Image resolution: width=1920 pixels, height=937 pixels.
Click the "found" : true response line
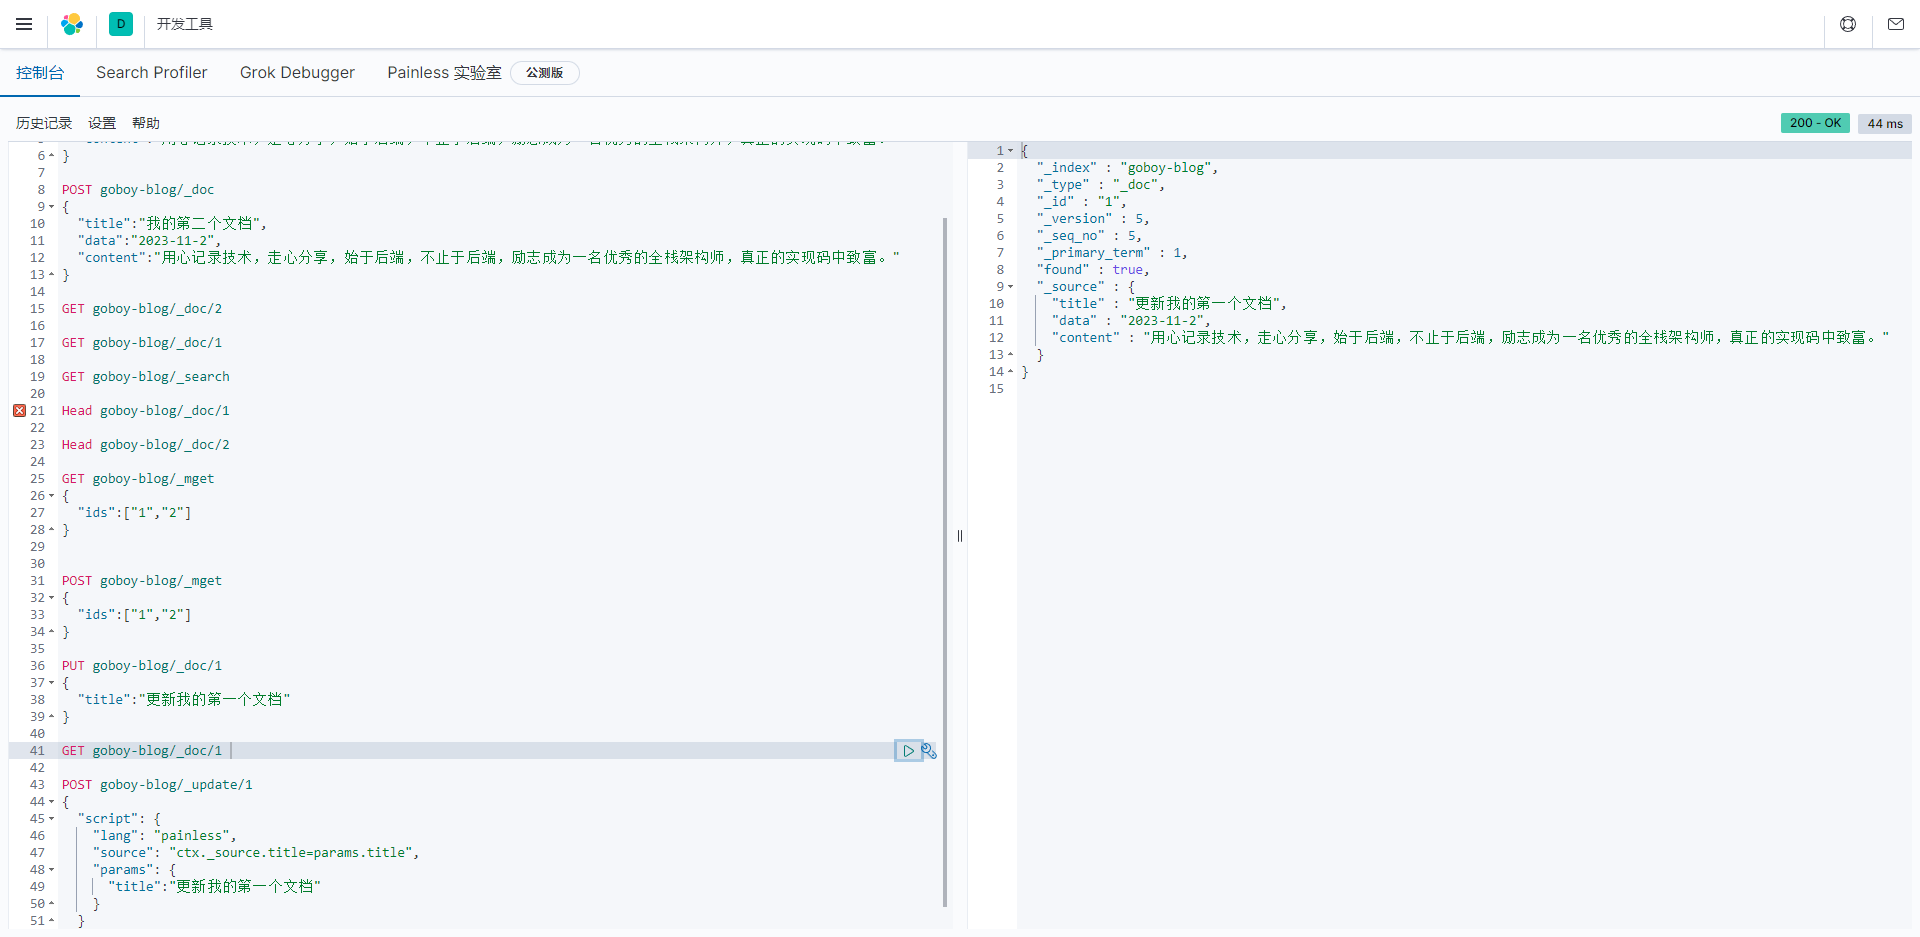pos(1093,270)
